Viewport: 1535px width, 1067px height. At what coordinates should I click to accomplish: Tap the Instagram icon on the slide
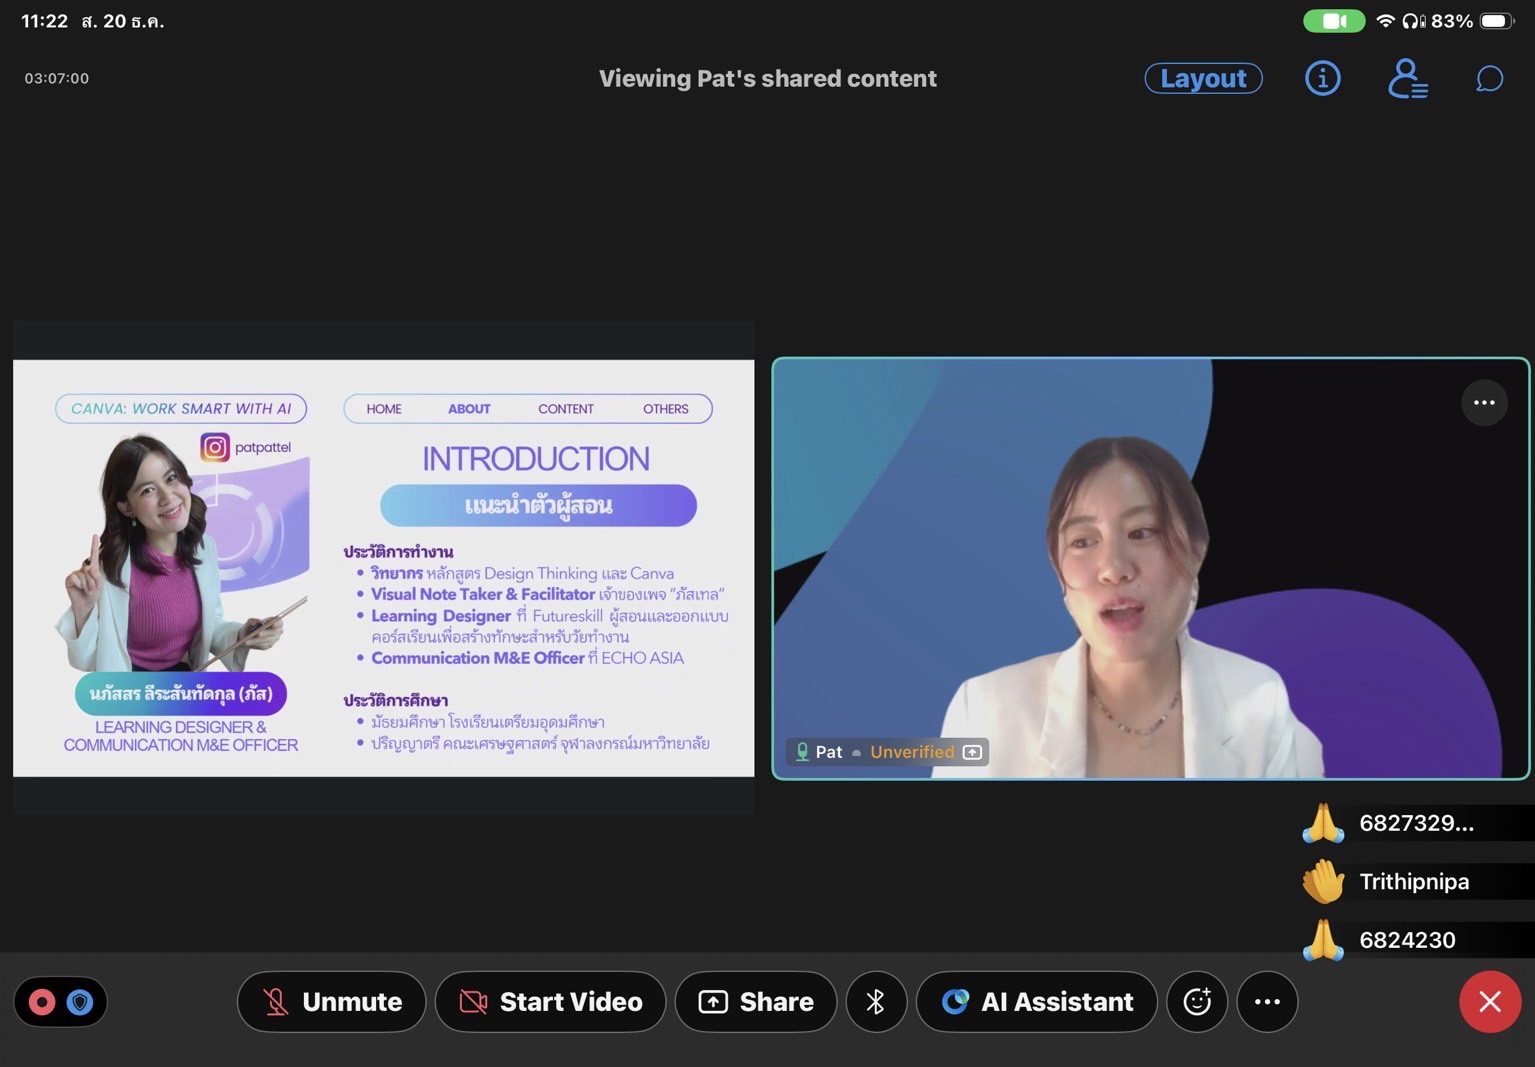215,447
